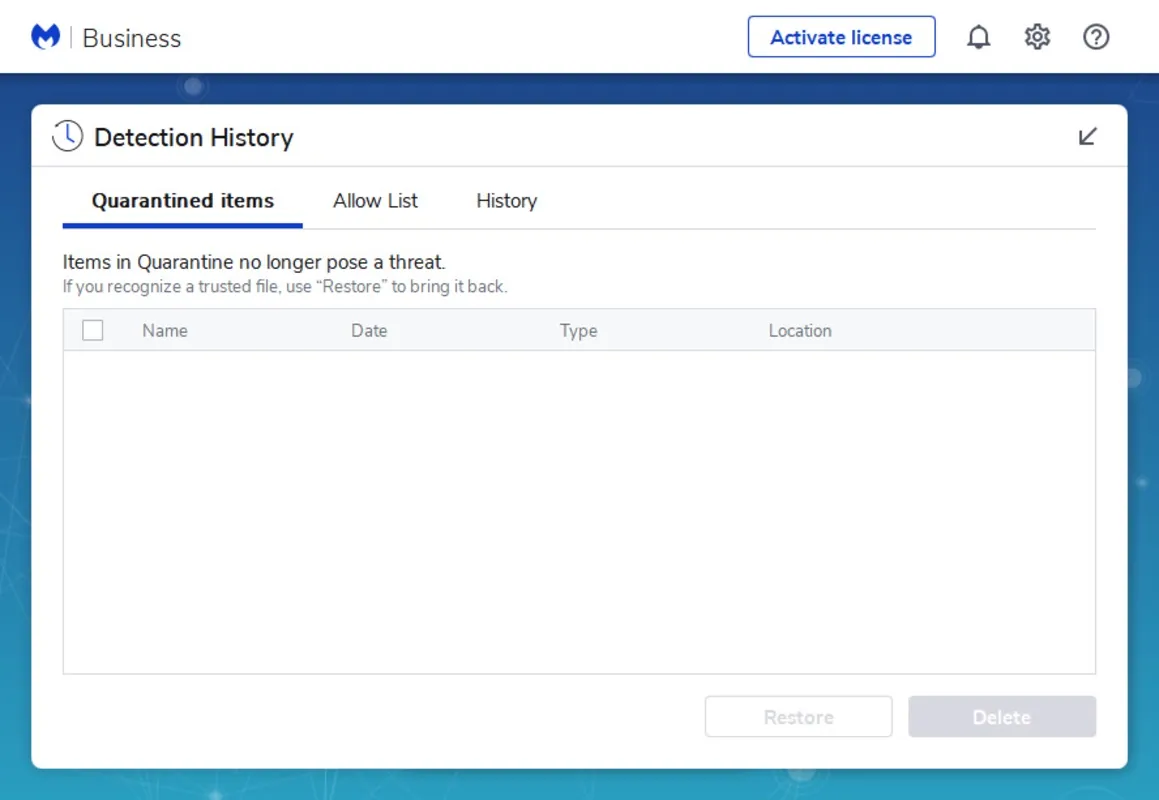Image resolution: width=1159 pixels, height=800 pixels.
Task: Click the Restore button
Action: click(798, 716)
